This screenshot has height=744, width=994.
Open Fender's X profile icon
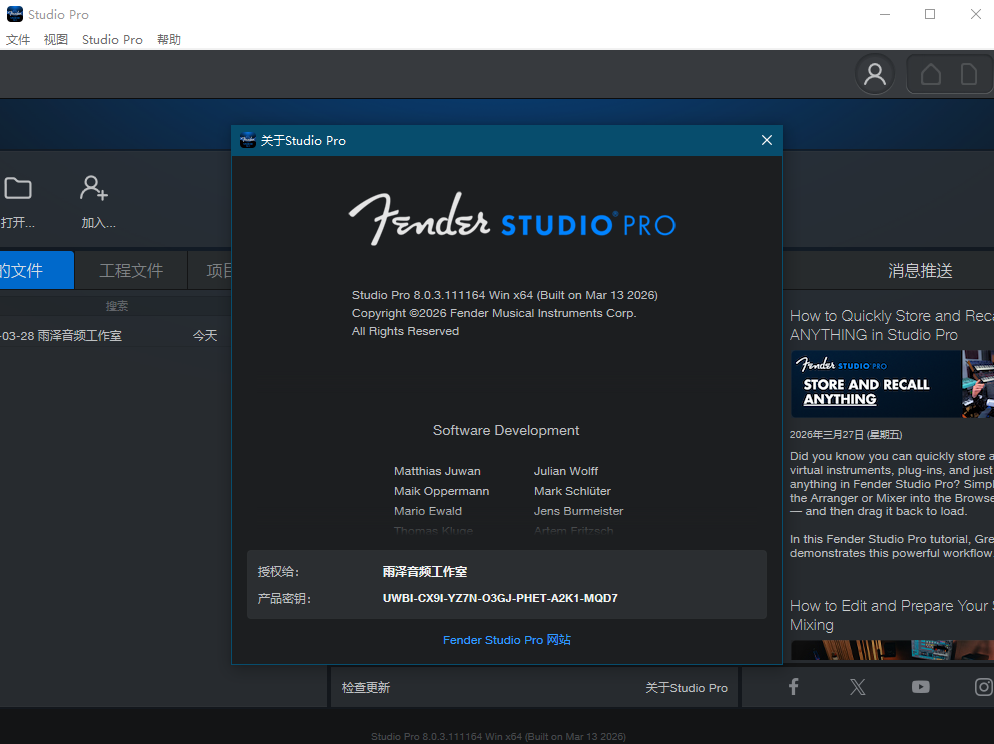coord(857,687)
